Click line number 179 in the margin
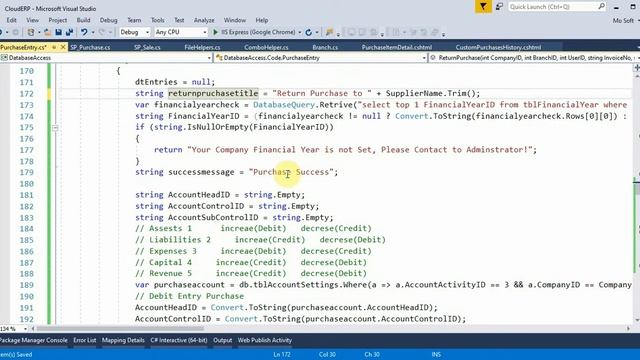640x360 pixels. (x=27, y=172)
